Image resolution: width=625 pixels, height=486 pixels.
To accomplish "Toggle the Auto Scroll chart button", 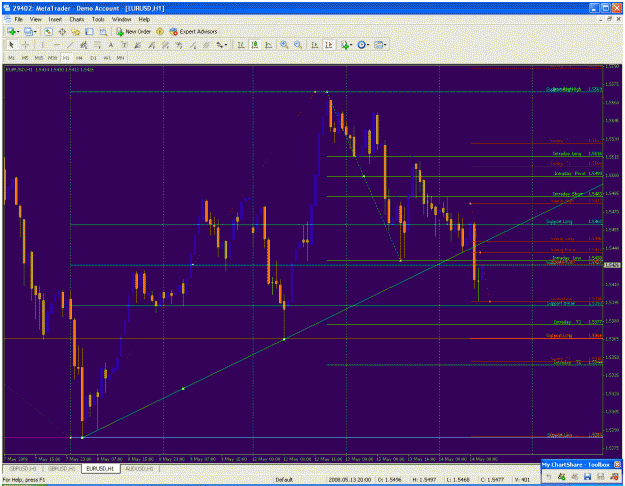I will tap(315, 45).
